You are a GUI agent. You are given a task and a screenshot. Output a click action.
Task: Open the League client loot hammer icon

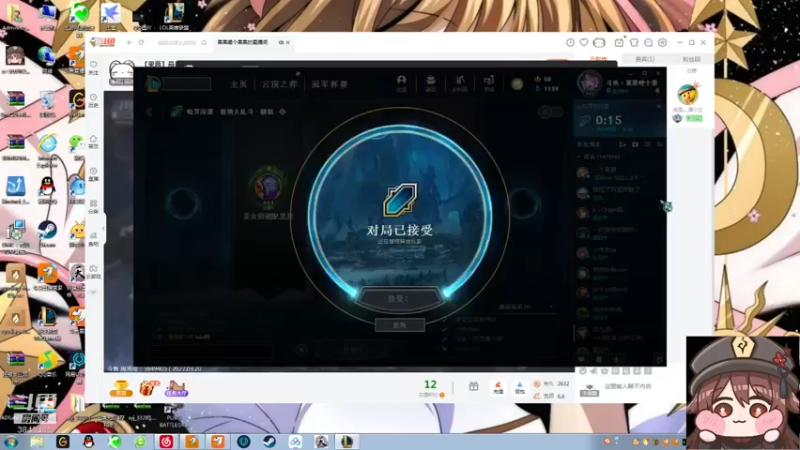tap(460, 83)
